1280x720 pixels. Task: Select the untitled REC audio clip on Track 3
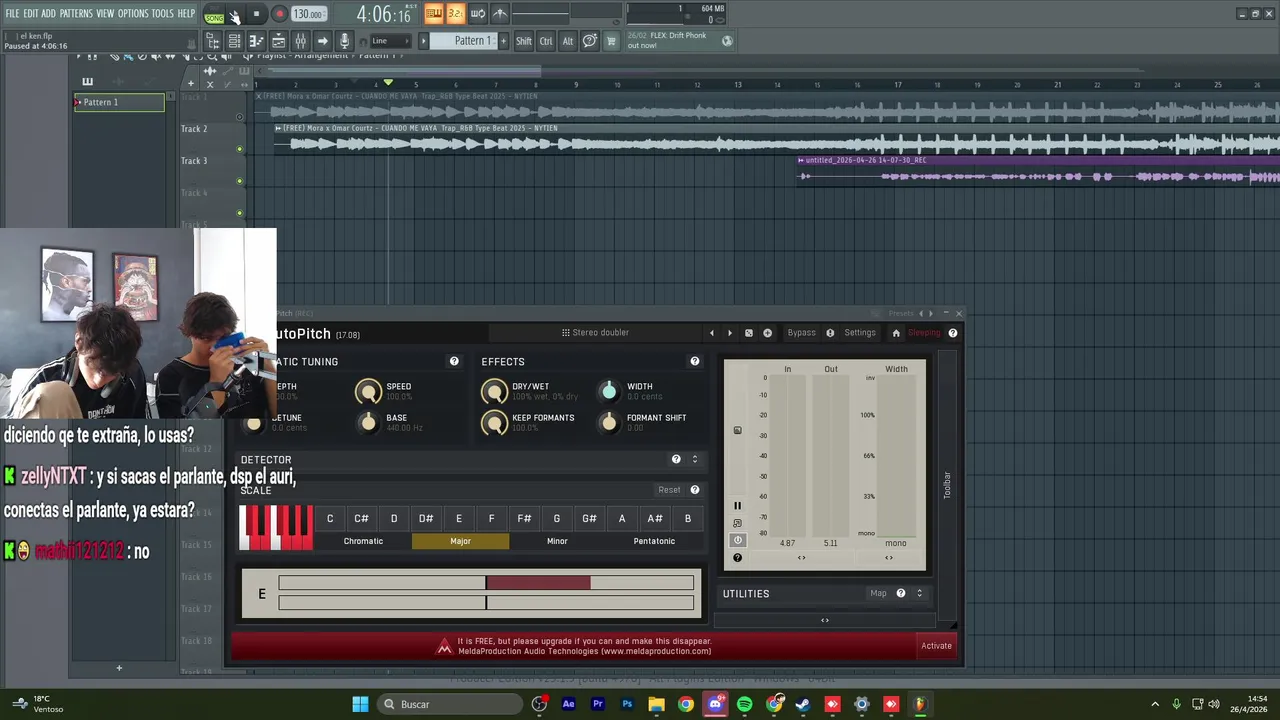(1038, 170)
